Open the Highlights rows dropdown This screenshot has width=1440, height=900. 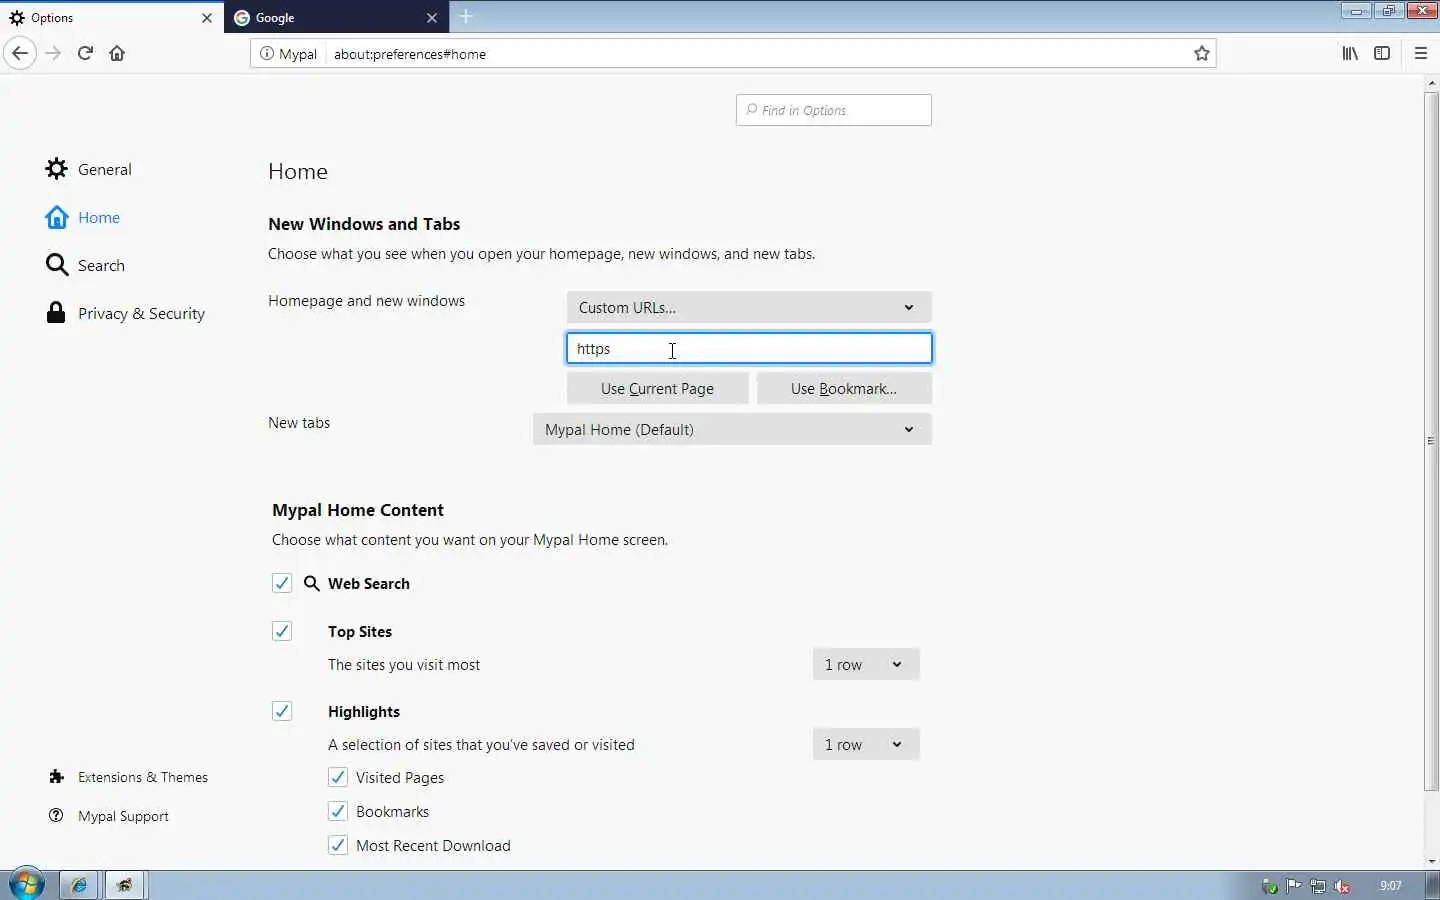(866, 744)
